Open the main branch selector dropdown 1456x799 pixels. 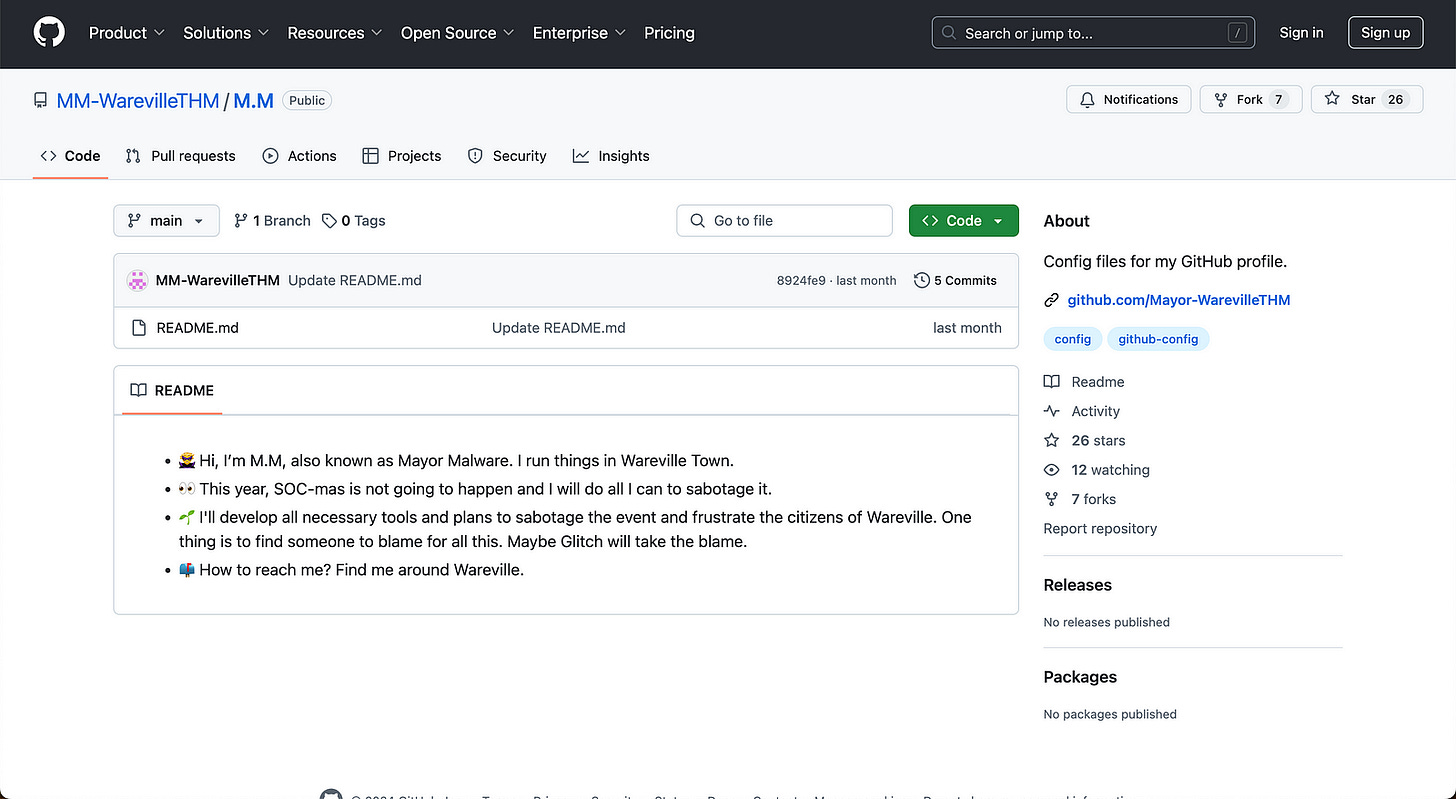pyautogui.click(x=166, y=221)
